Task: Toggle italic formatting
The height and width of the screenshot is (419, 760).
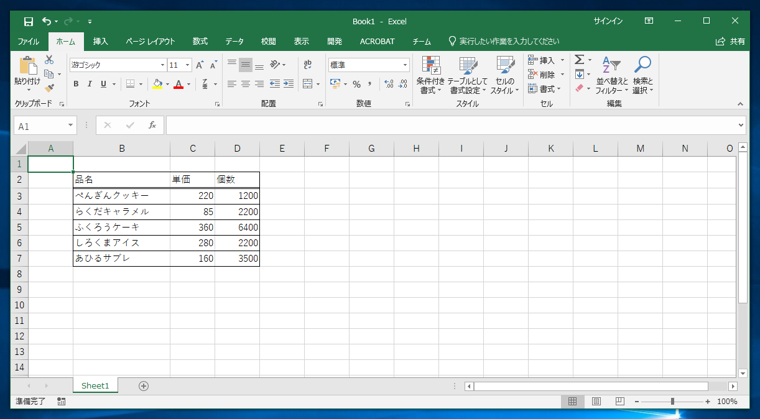Action: point(90,84)
